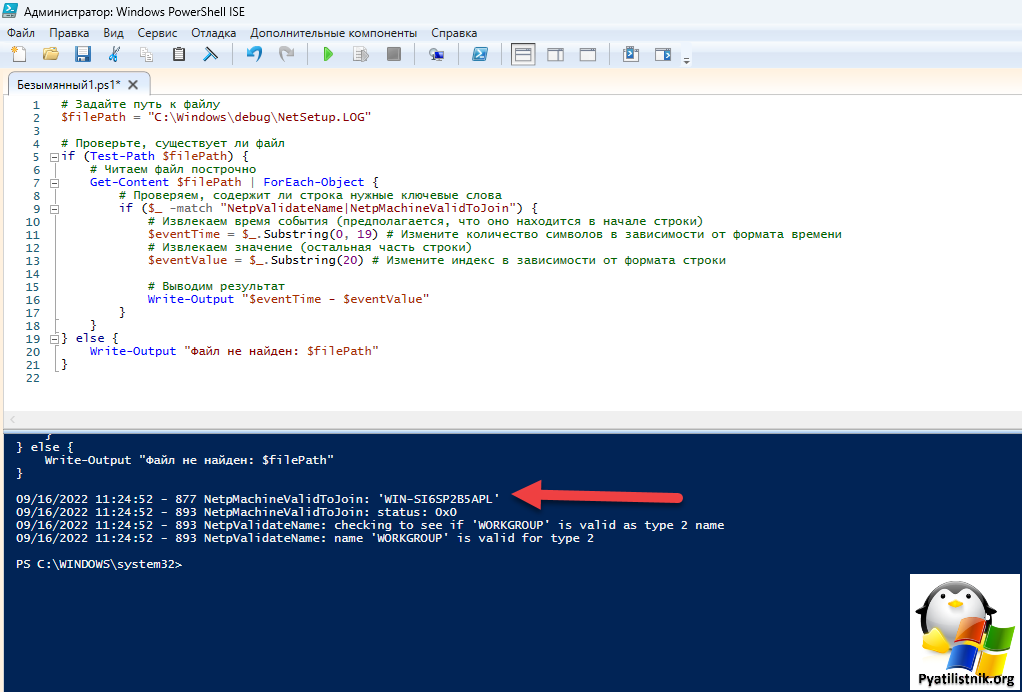Show the commands add-on pane
Image resolution: width=1022 pixels, height=692 pixels.
[x=663, y=54]
